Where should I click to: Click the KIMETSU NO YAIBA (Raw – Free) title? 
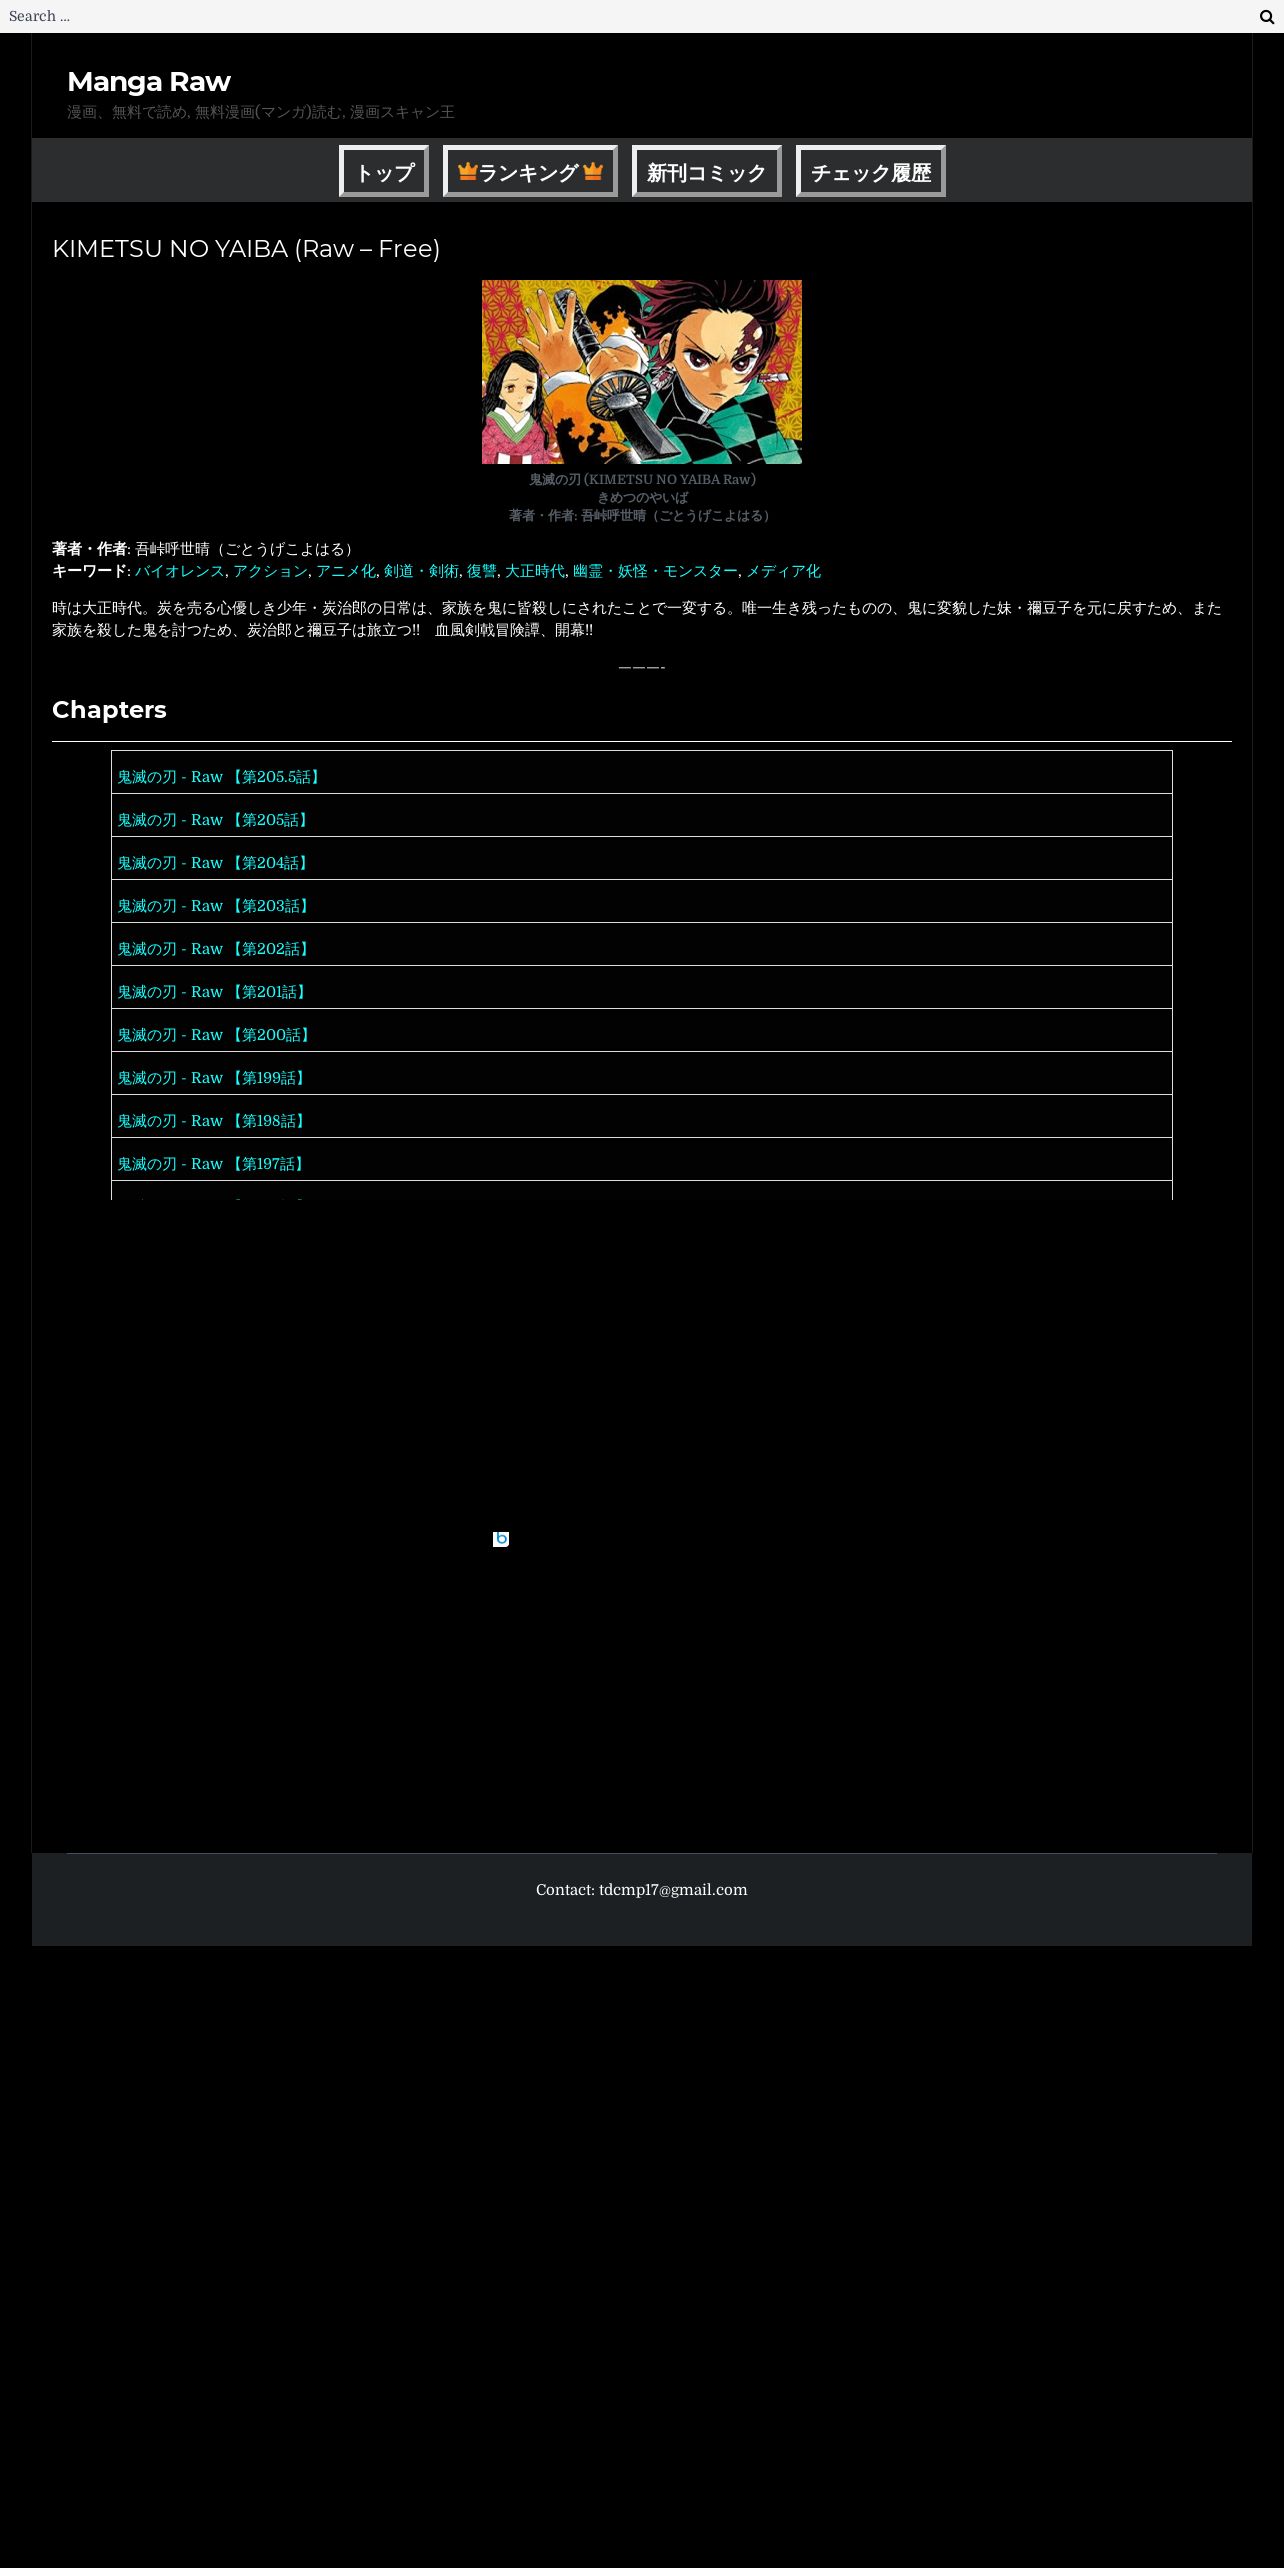click(x=246, y=249)
